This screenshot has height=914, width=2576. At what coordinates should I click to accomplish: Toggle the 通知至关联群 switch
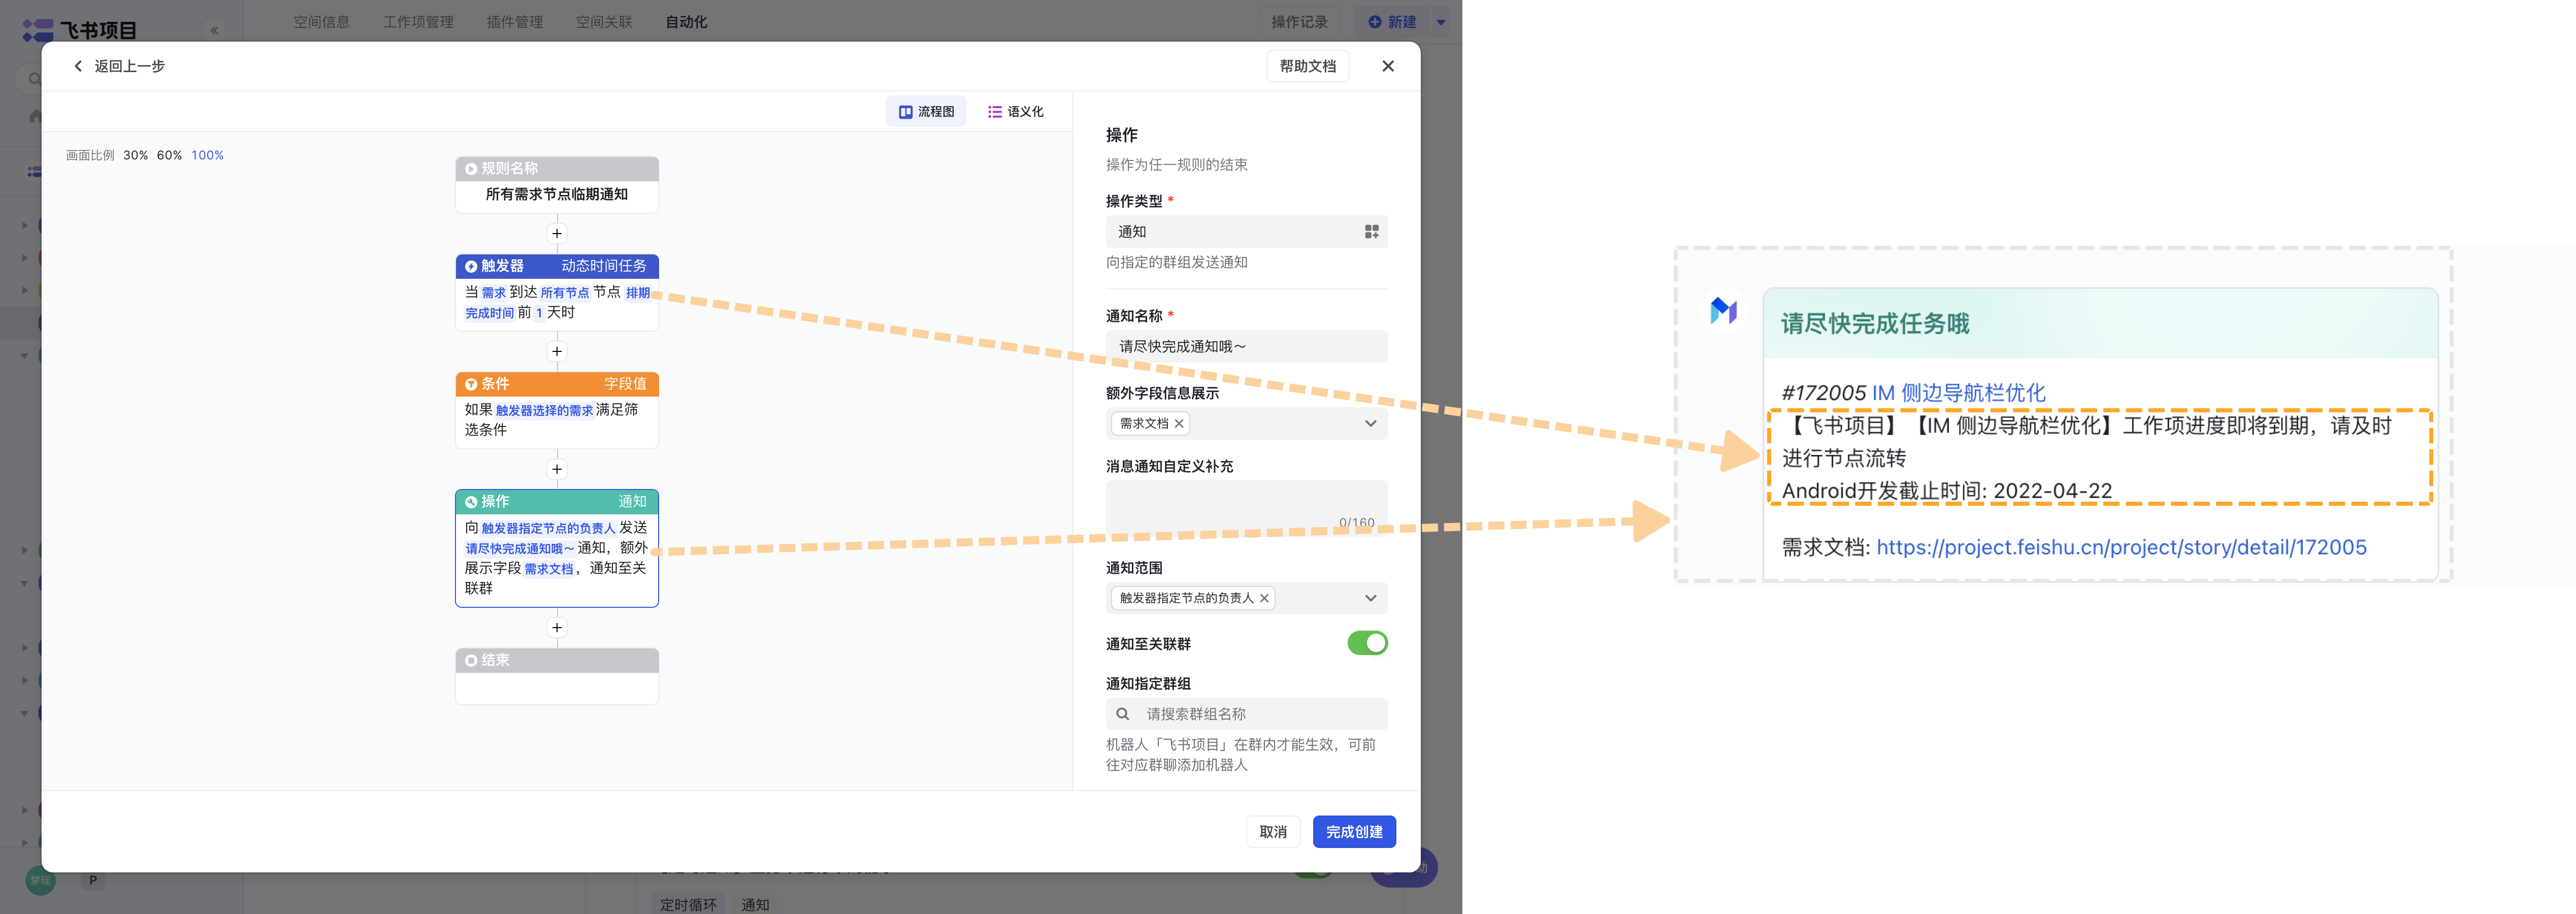(x=1367, y=643)
